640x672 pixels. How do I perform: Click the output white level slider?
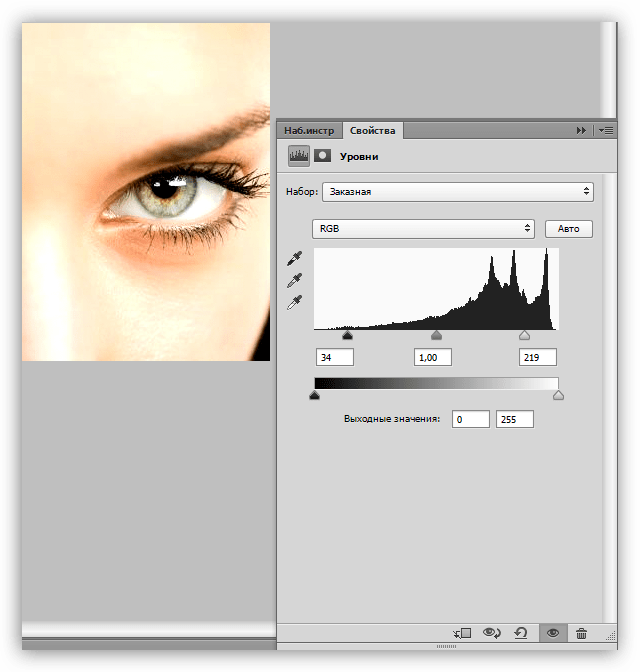[558, 395]
